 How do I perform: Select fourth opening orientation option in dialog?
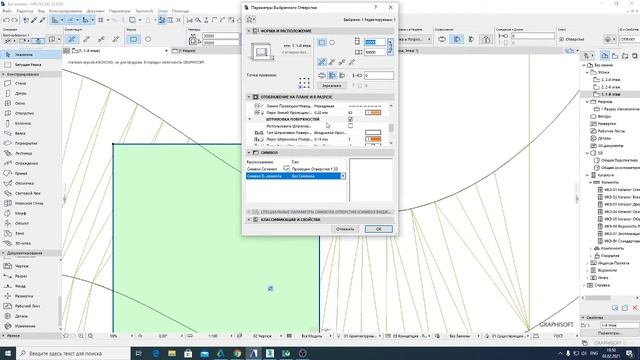point(352,62)
